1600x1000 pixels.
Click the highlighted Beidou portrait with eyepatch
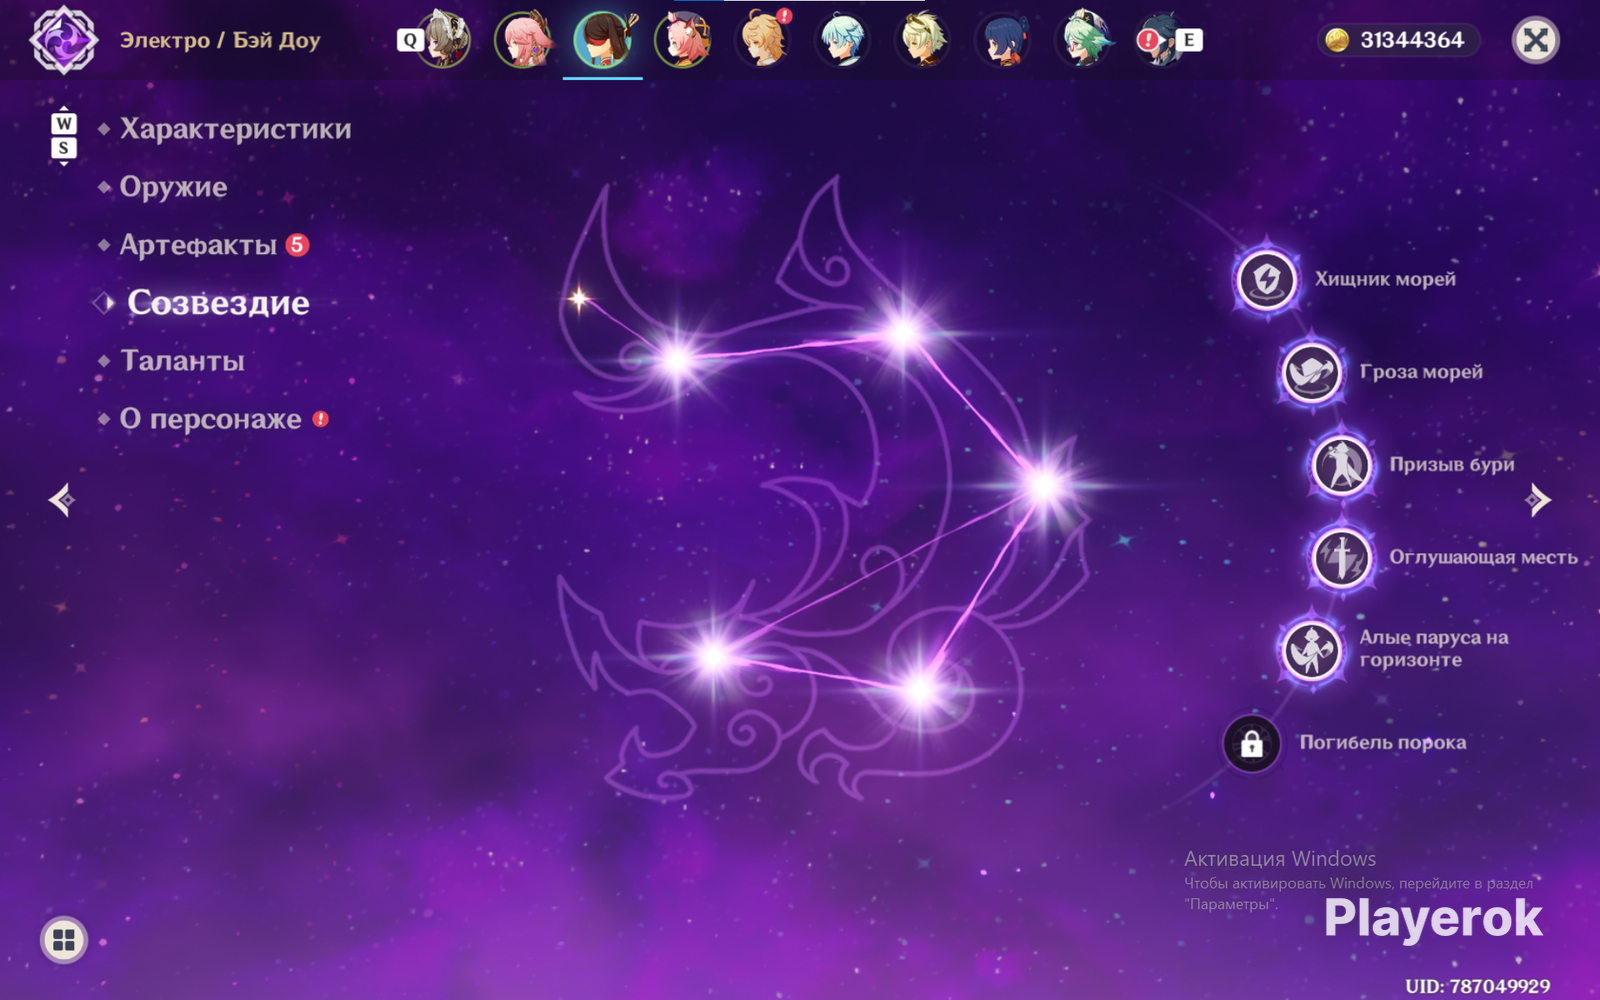pos(604,40)
